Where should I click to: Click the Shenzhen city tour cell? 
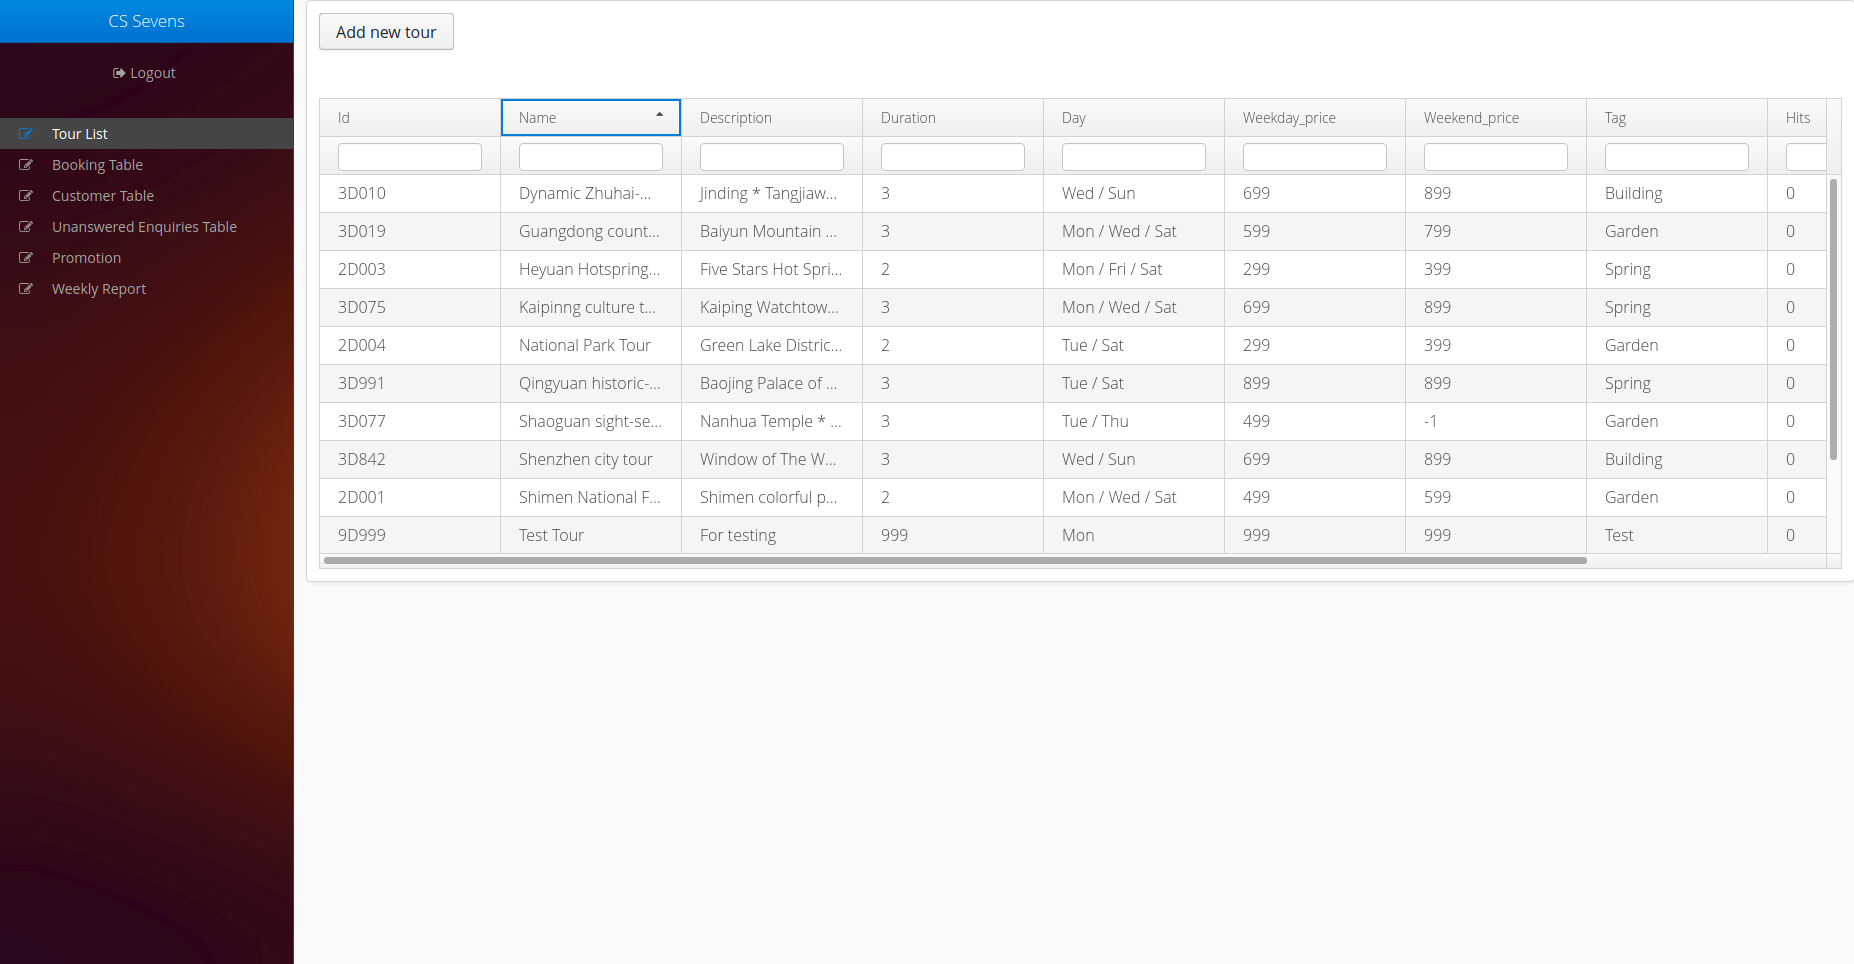(x=591, y=460)
